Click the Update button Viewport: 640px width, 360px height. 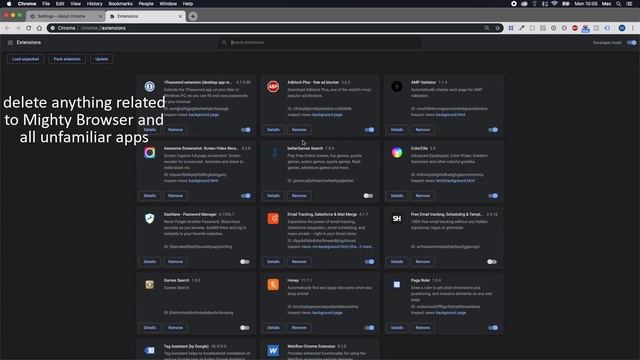point(102,59)
